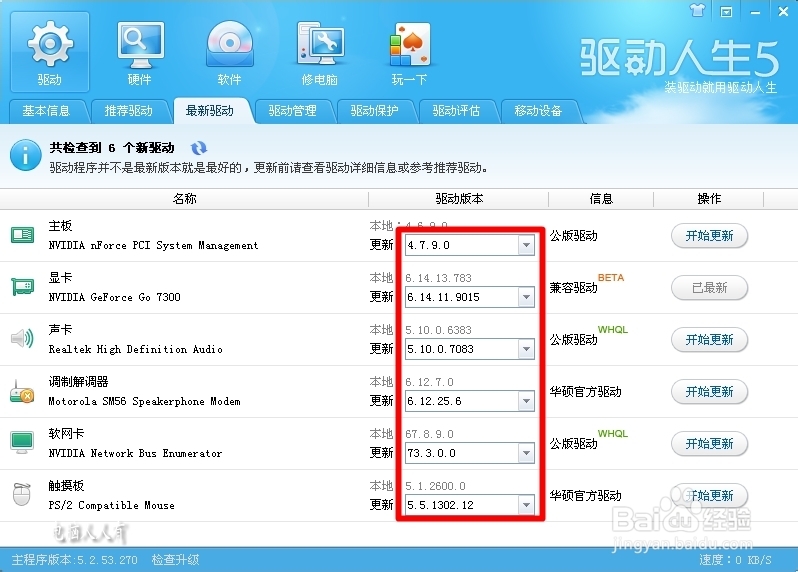Click the 兼容驱动 BETA info label
The image size is (798, 572).
click(586, 284)
